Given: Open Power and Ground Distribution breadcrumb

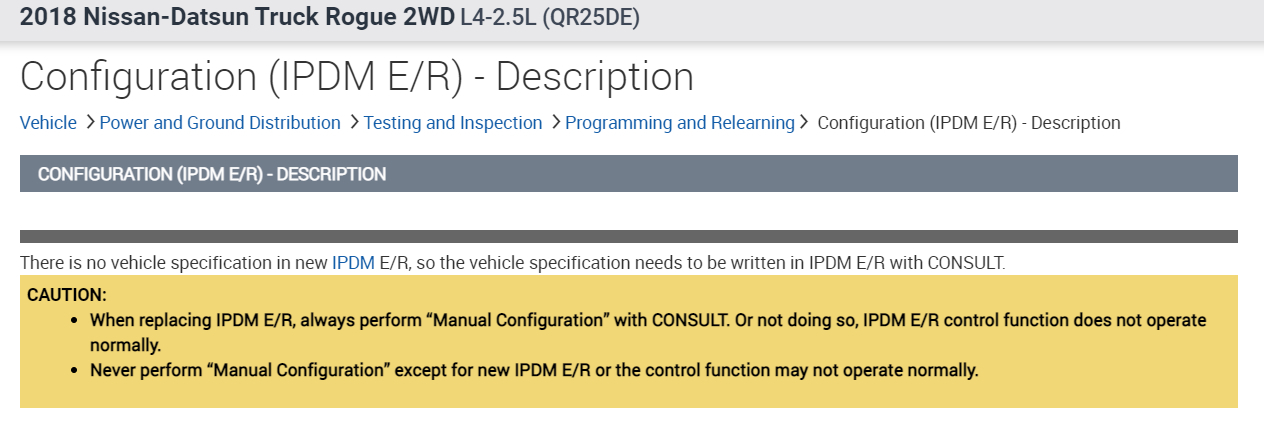Looking at the screenshot, I should (x=220, y=123).
